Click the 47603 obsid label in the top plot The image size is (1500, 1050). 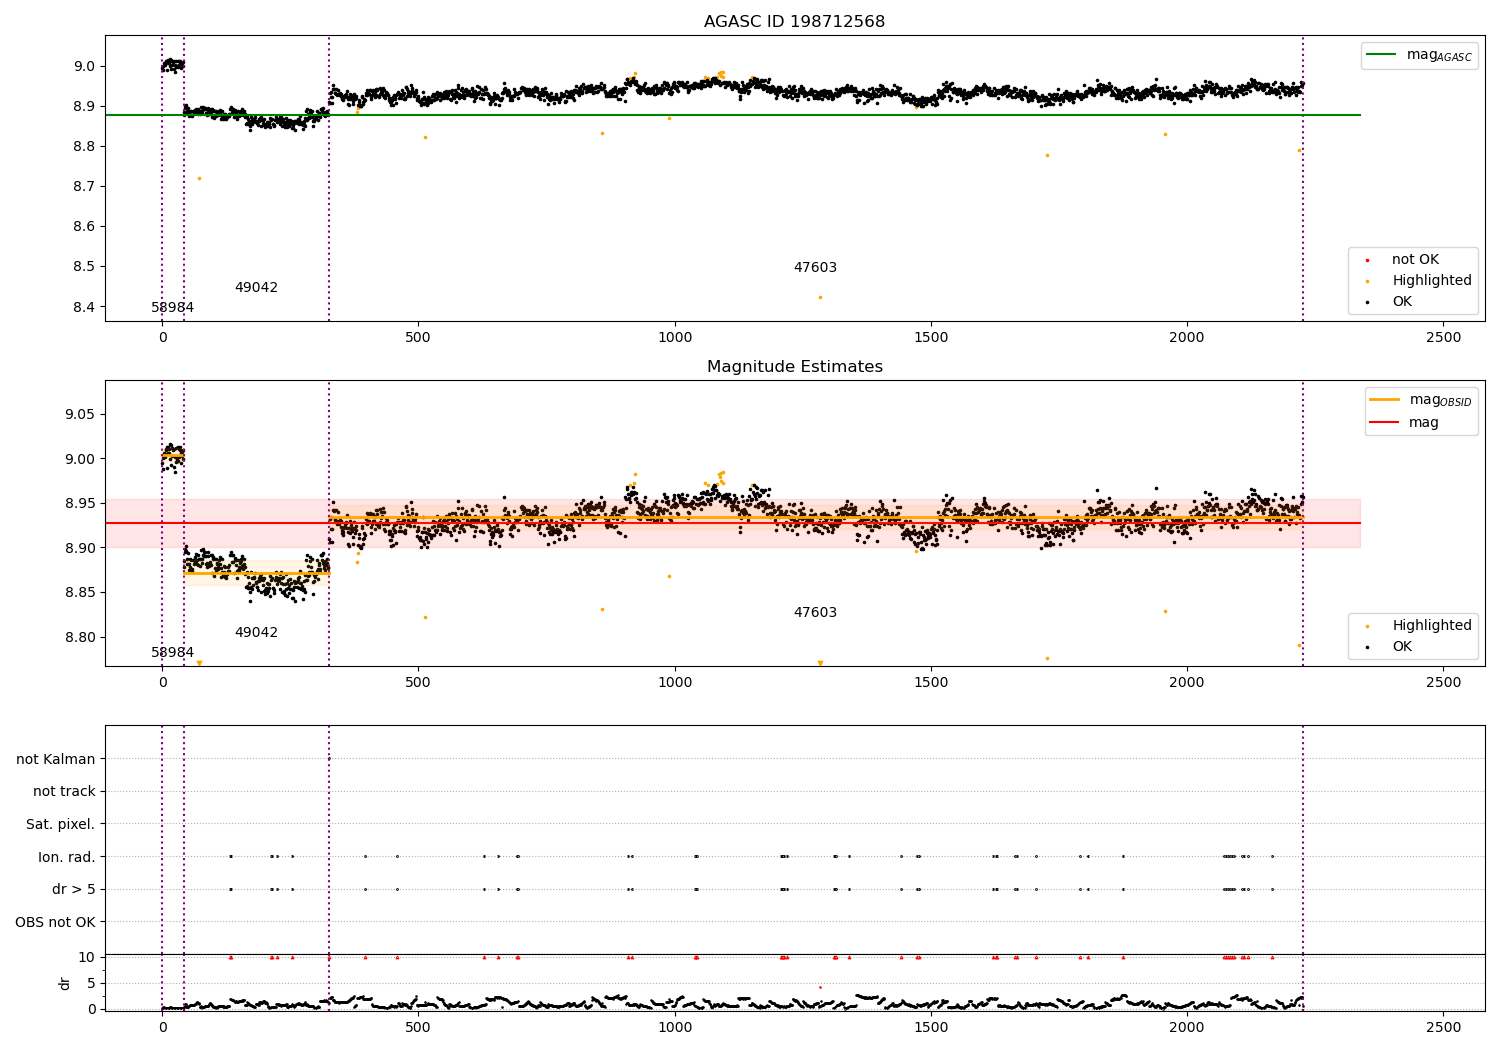point(815,268)
